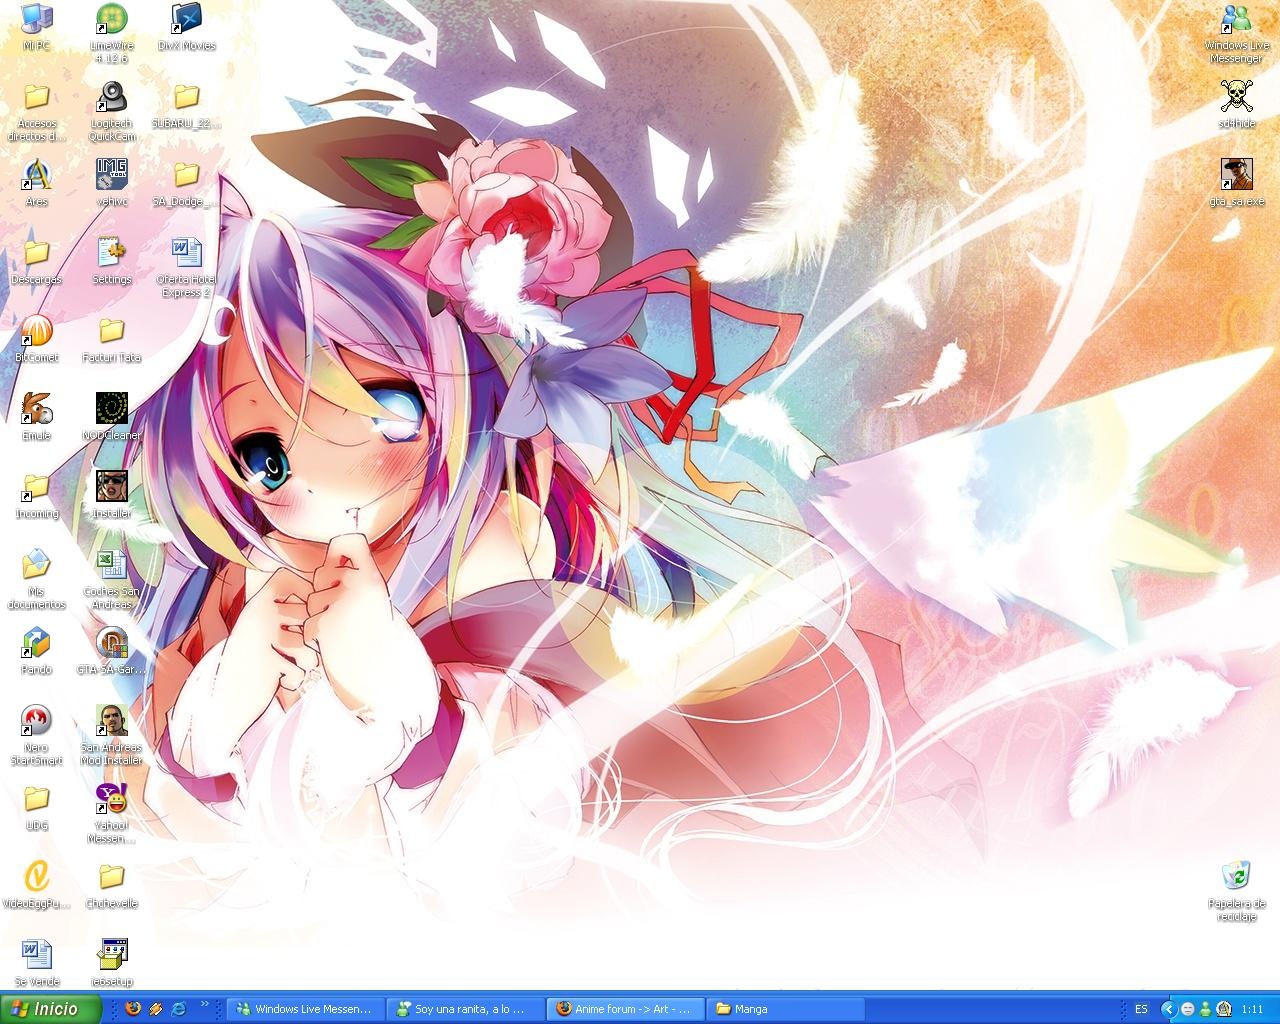Launch the Ares shortcut
This screenshot has height=1024, width=1280.
[36, 184]
